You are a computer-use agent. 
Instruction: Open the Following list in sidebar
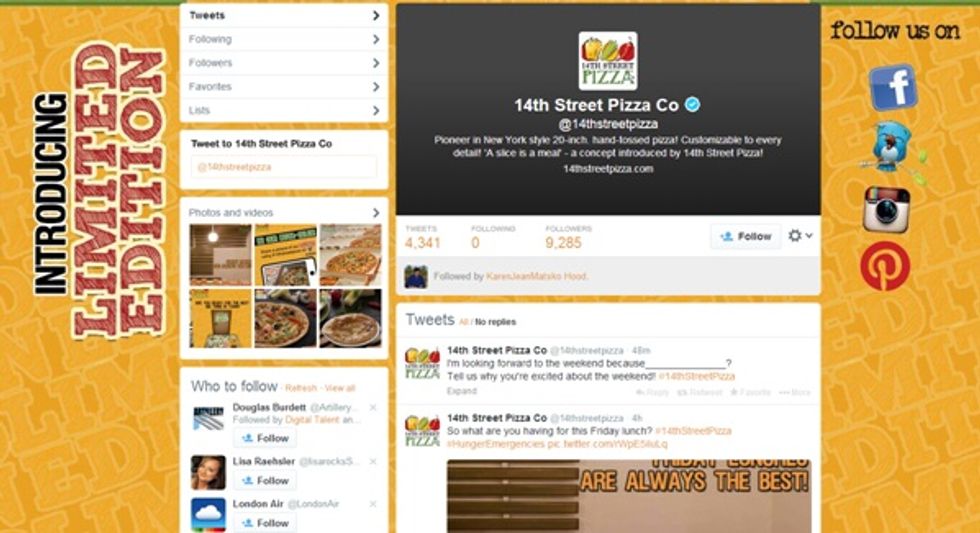(284, 39)
